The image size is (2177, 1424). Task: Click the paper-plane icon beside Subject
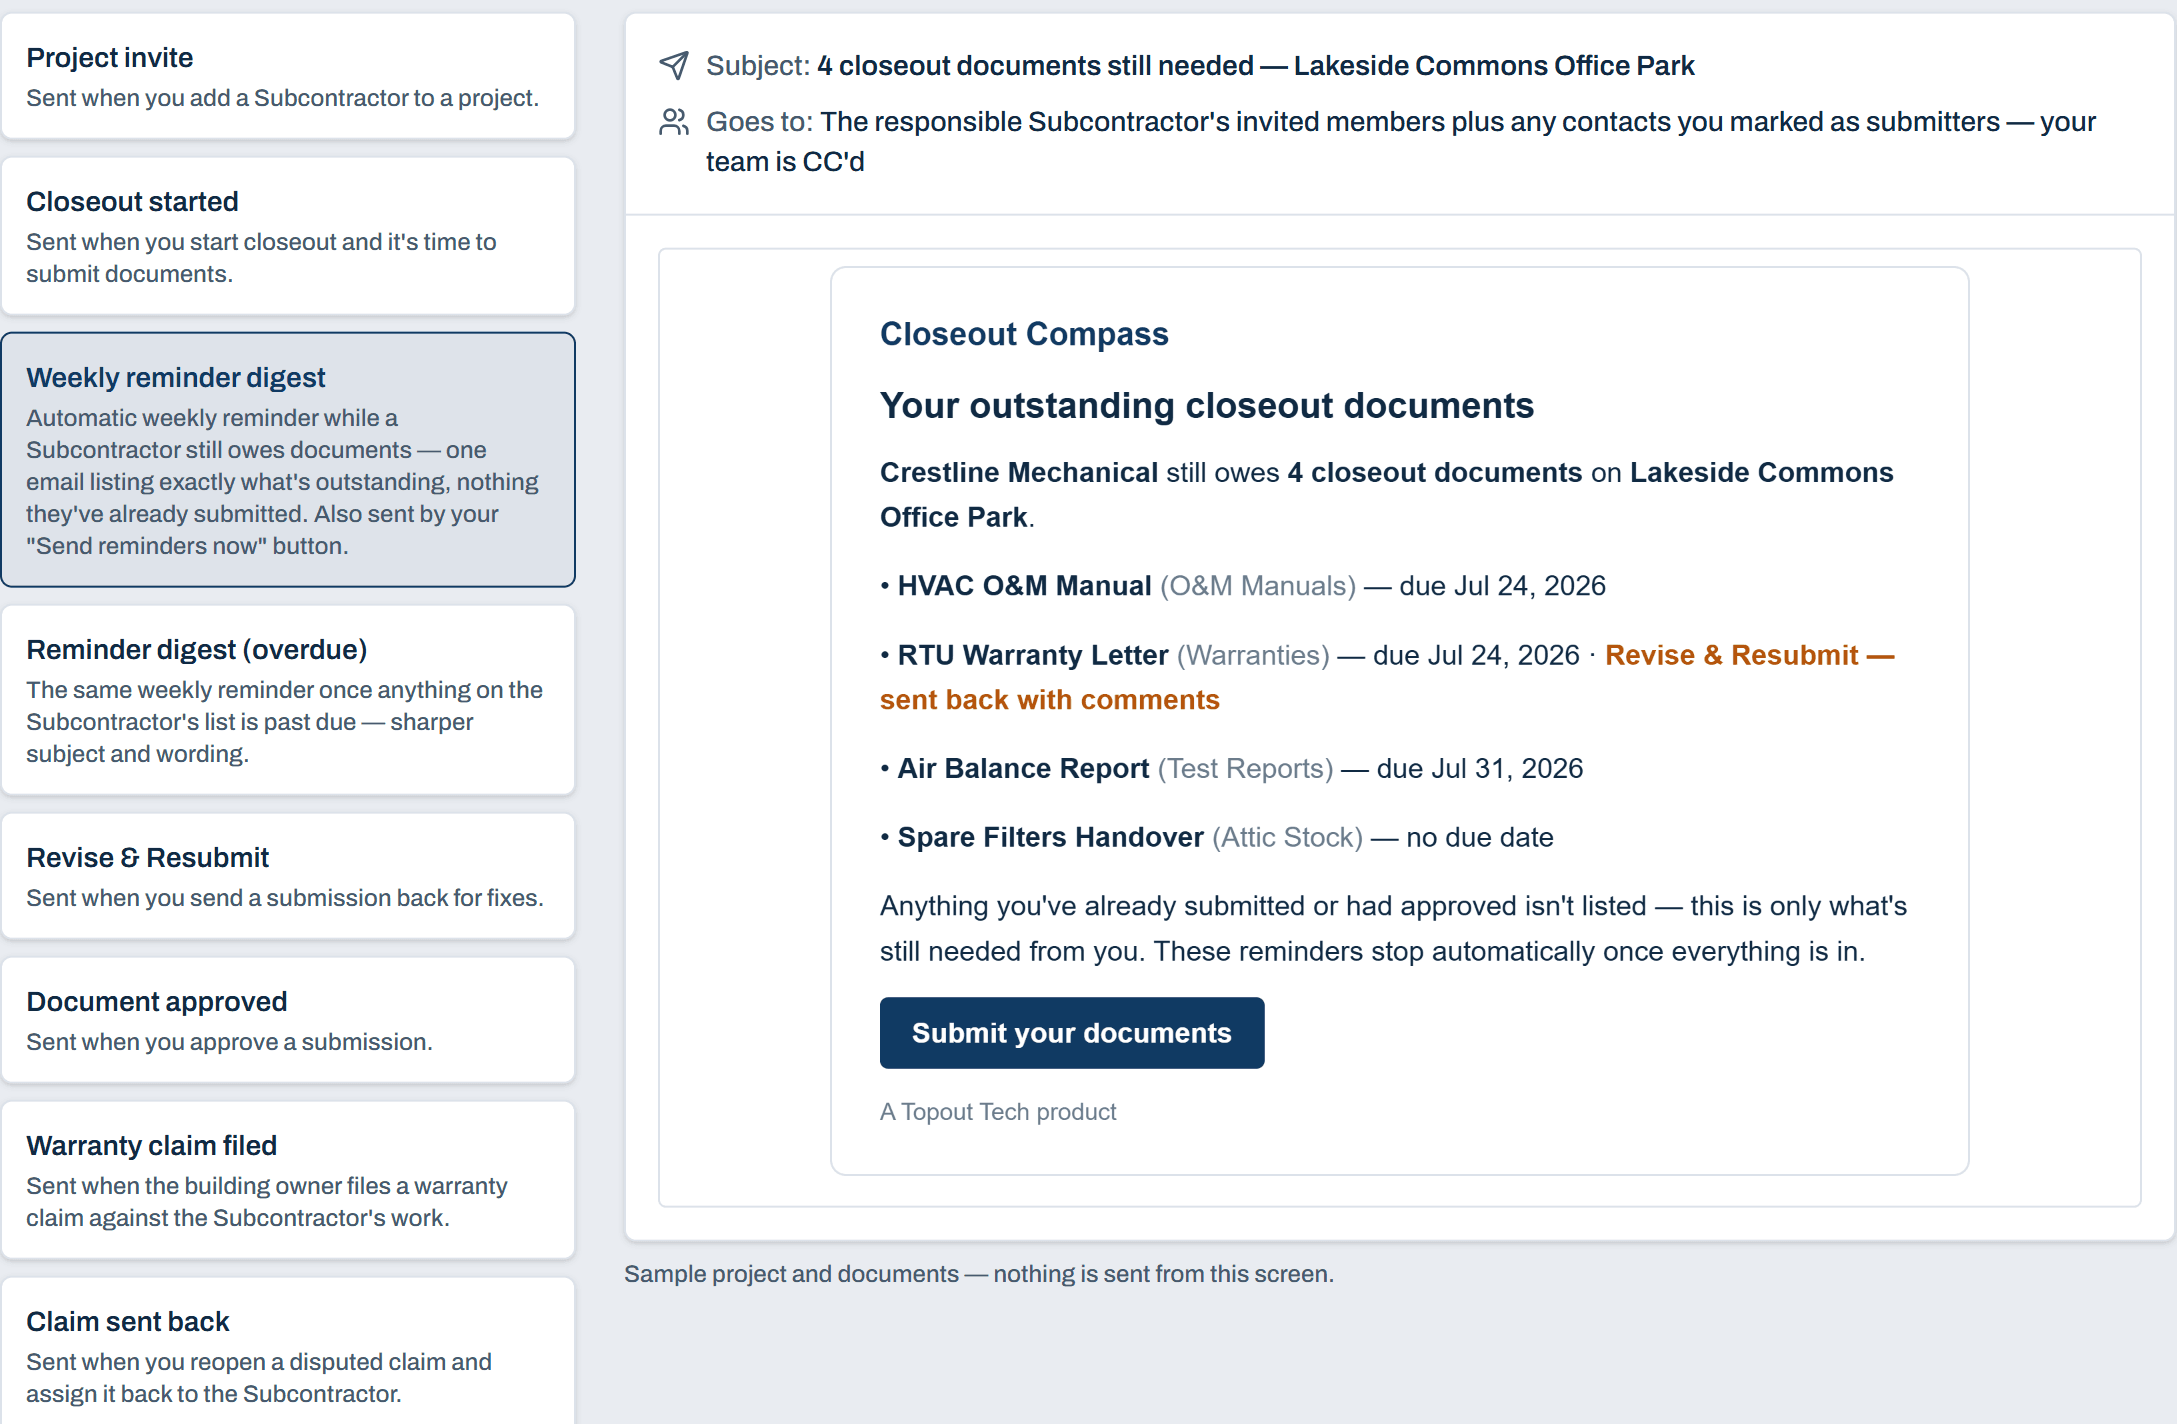coord(674,66)
